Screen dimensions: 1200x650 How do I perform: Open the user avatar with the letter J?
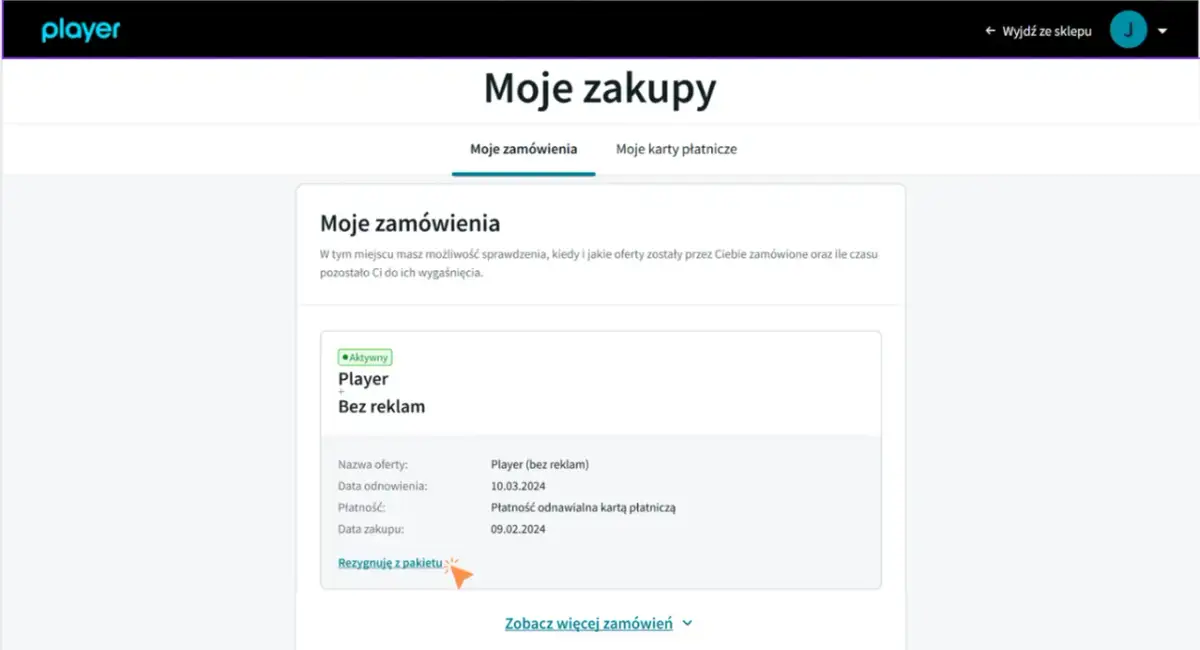click(x=1128, y=29)
